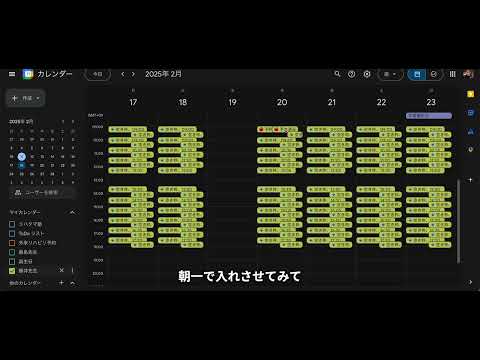
Task: Collapse the マイカレンダー section
Action: click(72, 212)
